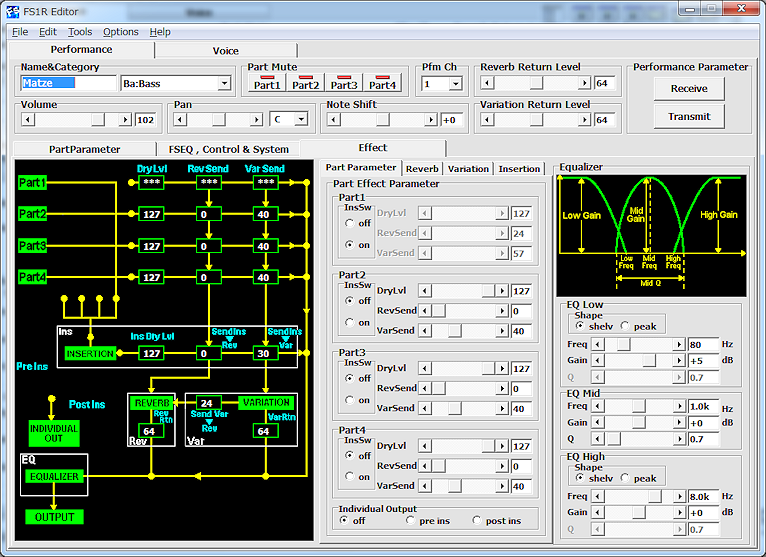
Task: Choose peak shape for EQ Low
Action: tap(625, 326)
